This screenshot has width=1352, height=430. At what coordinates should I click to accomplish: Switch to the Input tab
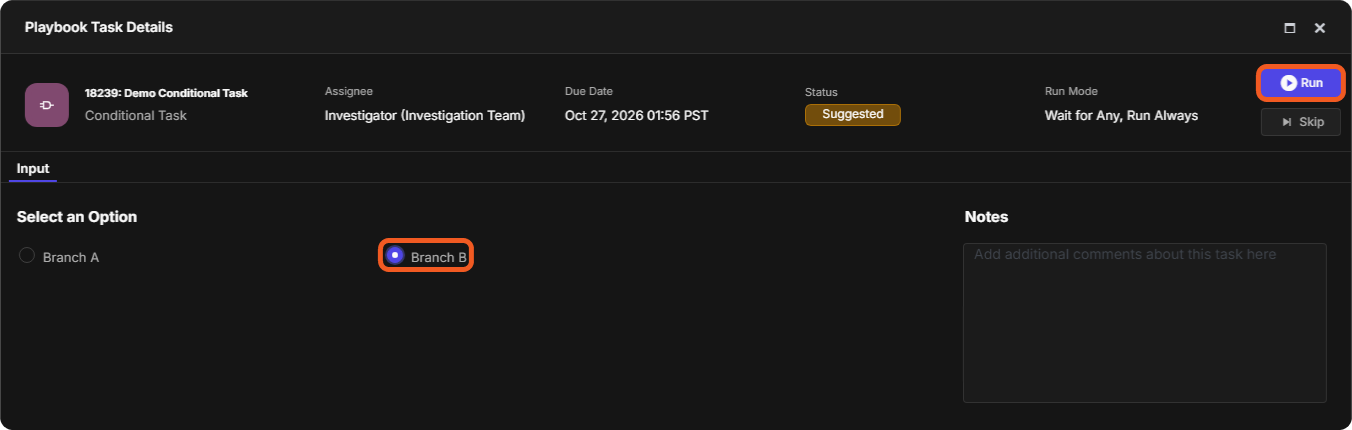click(33, 168)
